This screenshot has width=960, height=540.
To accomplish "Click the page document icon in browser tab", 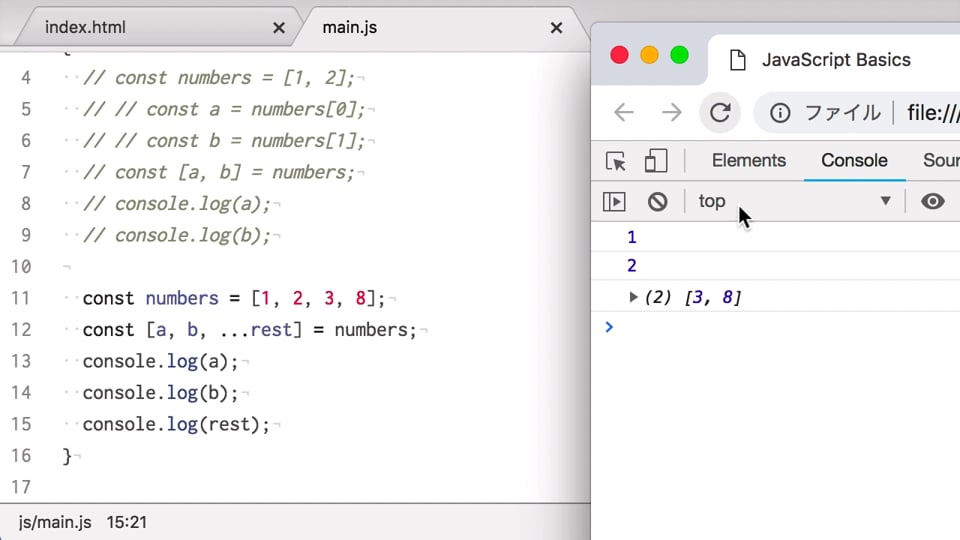I will click(x=738, y=60).
